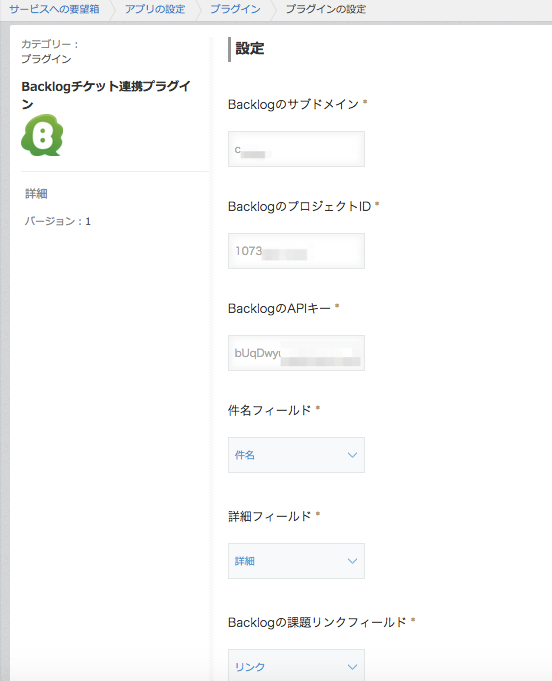
Task: Click the Backlogの課題リンクフィールド label
Action: [317, 622]
